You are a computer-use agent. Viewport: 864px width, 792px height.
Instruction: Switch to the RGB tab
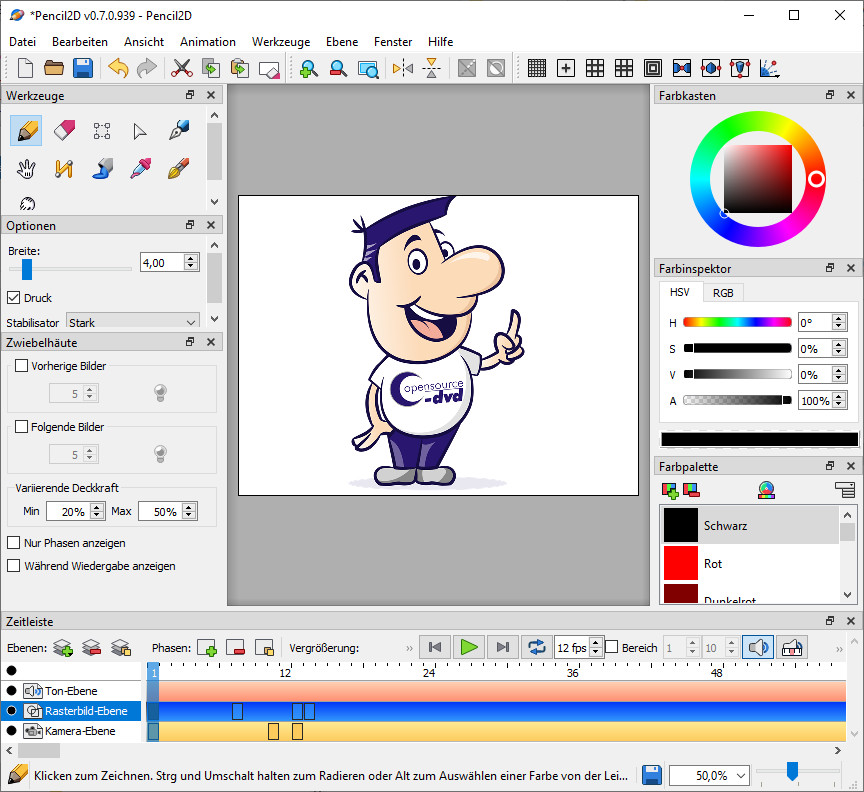click(722, 293)
